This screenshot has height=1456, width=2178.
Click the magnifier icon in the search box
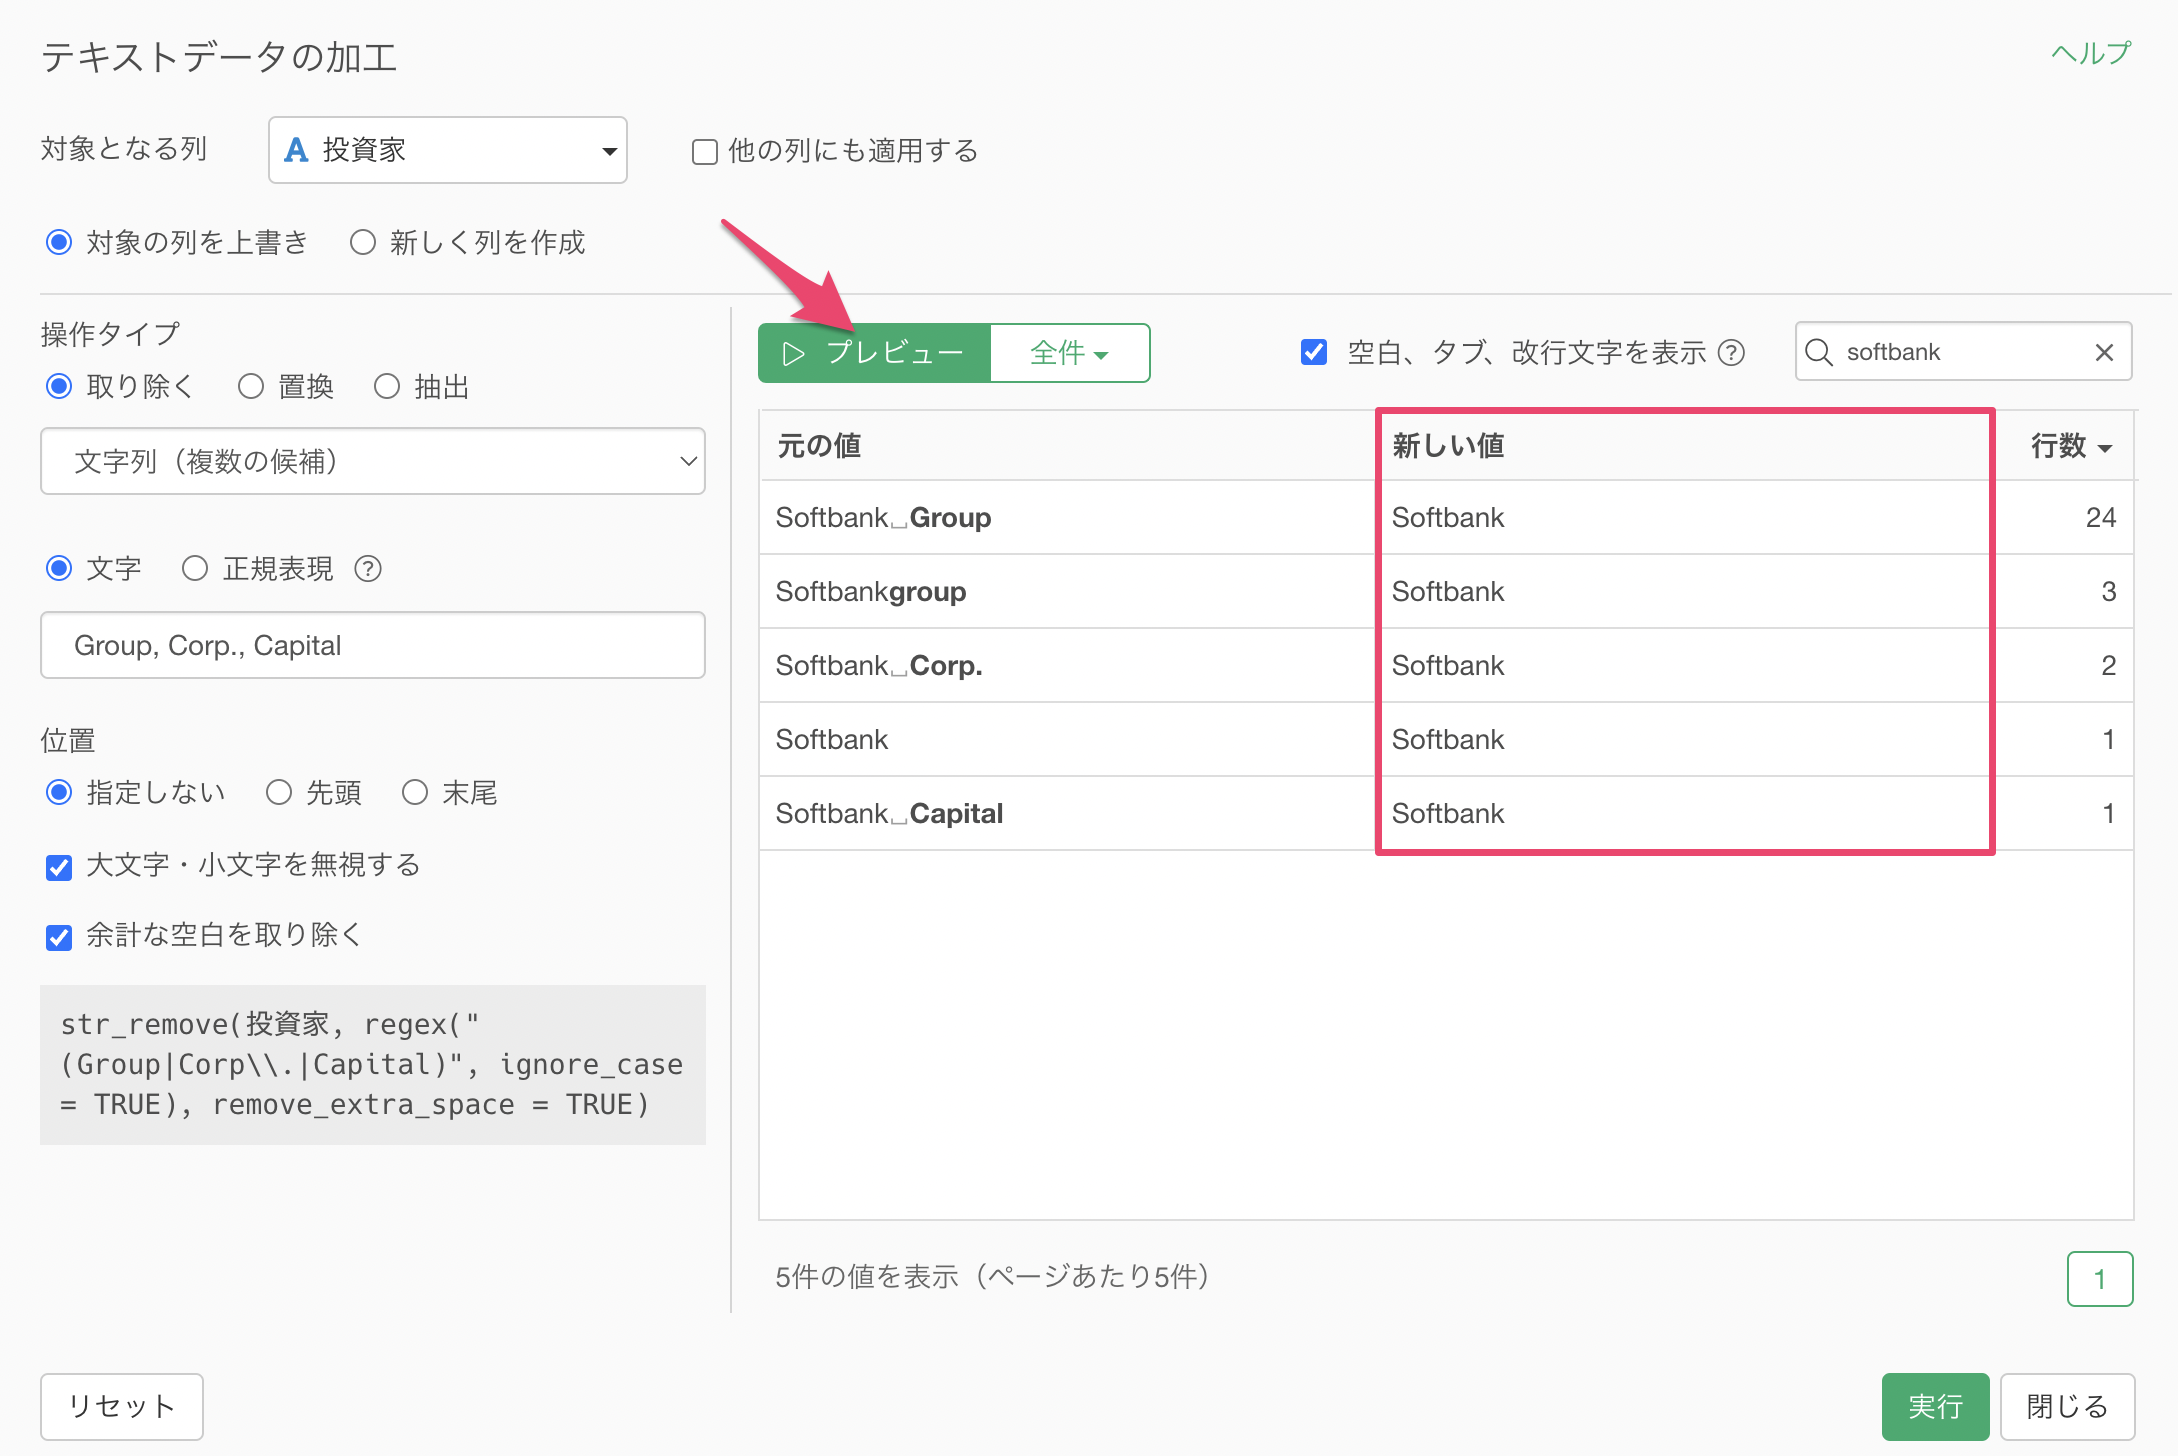[x=1818, y=352]
